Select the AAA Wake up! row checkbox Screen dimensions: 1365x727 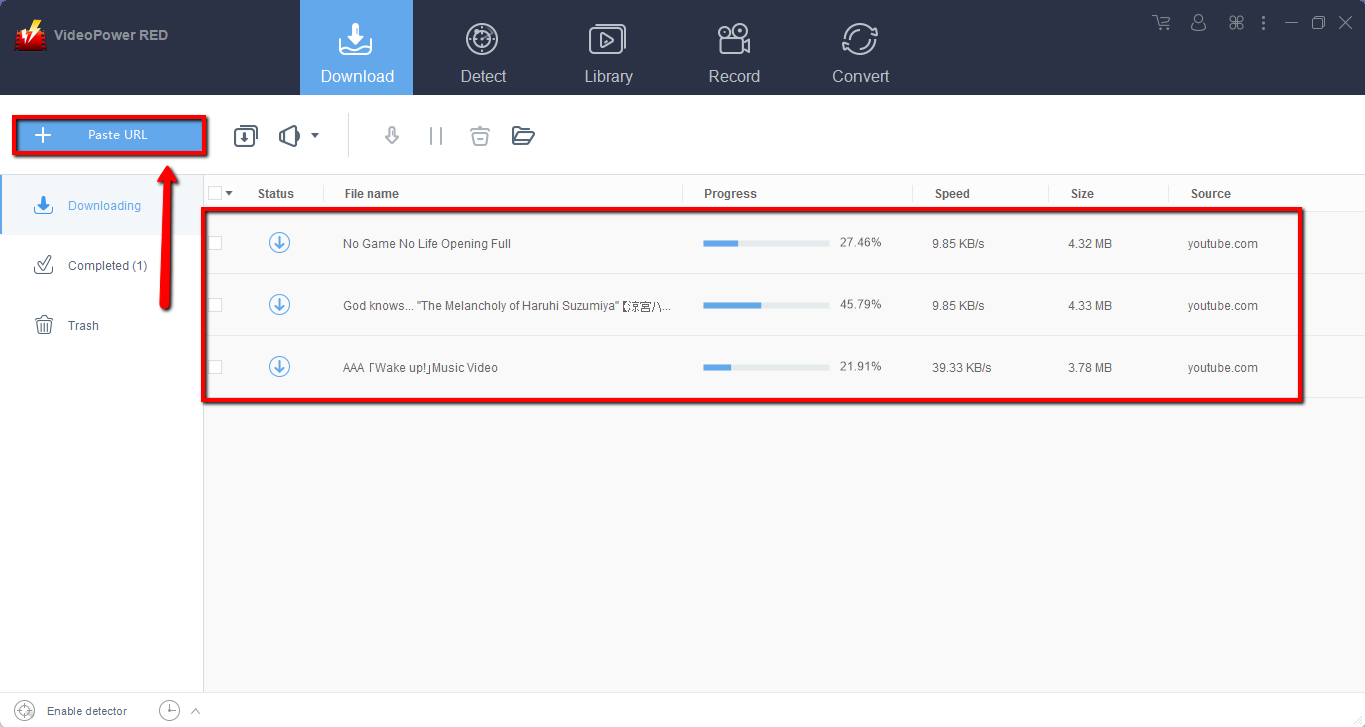215,367
